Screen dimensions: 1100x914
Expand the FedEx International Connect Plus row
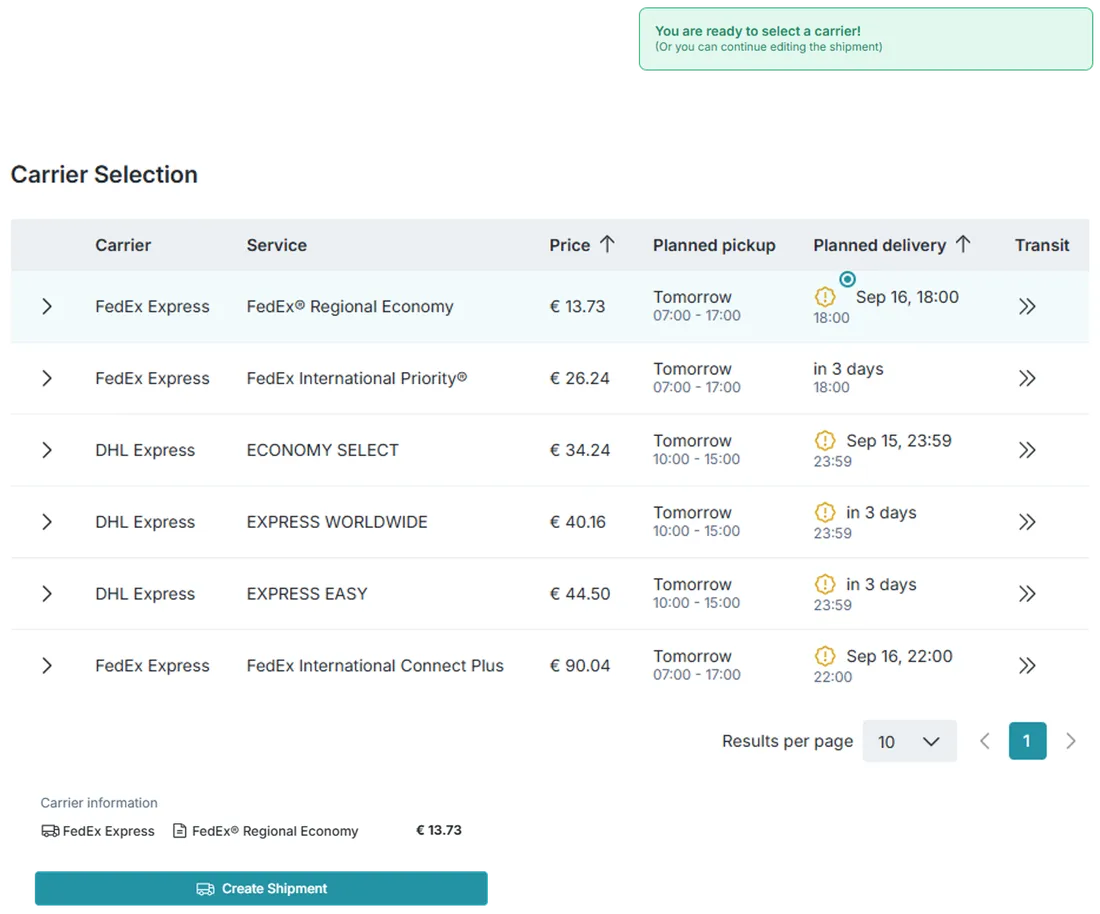47,666
